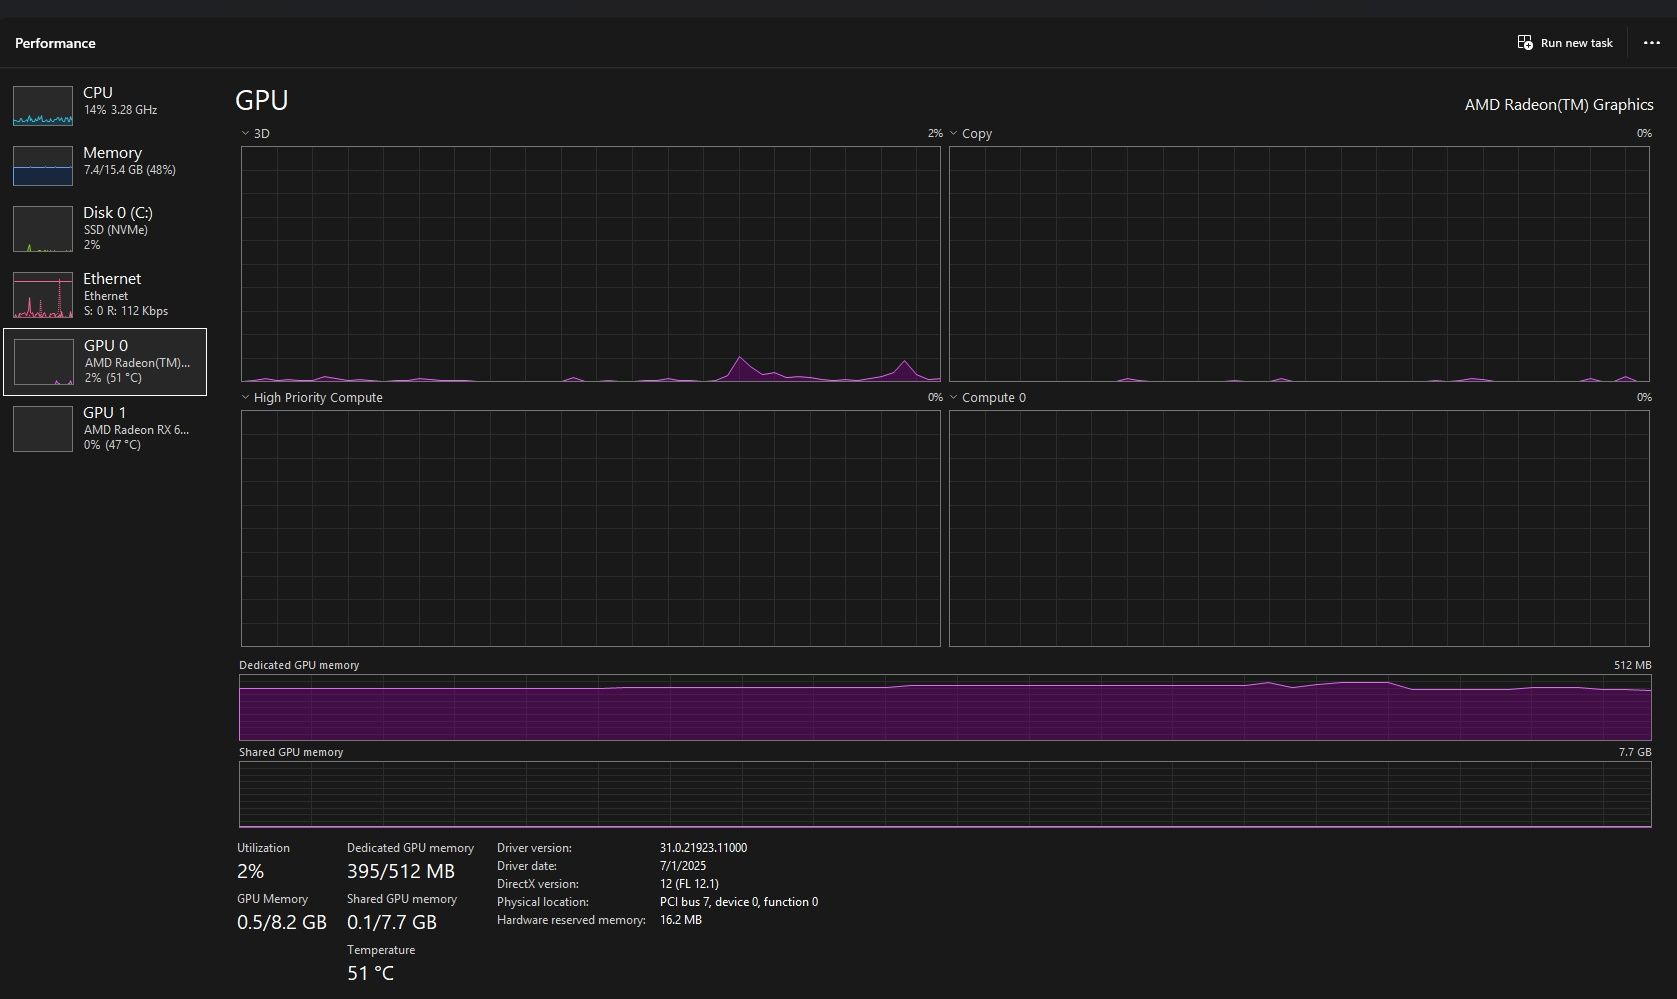
Task: Click the Disk 0 (C:) label
Action: click(118, 212)
